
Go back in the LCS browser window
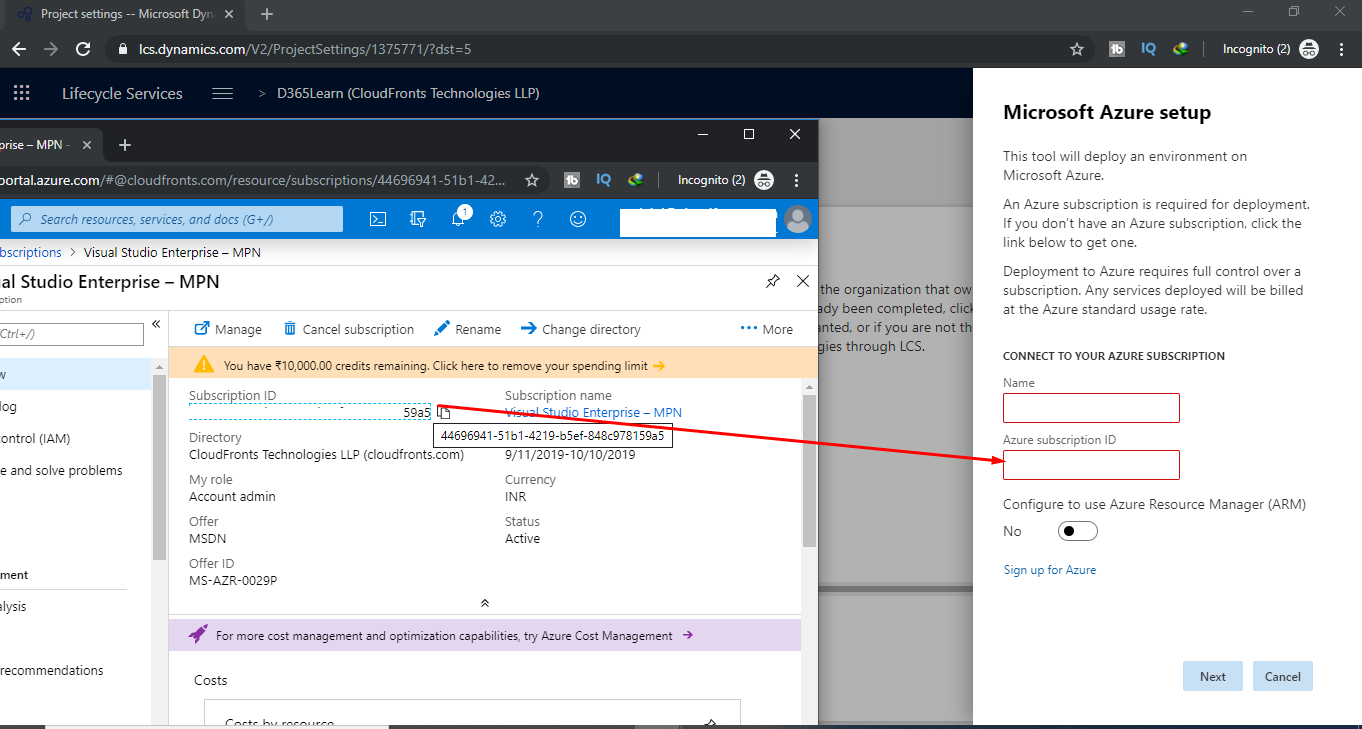coord(20,49)
